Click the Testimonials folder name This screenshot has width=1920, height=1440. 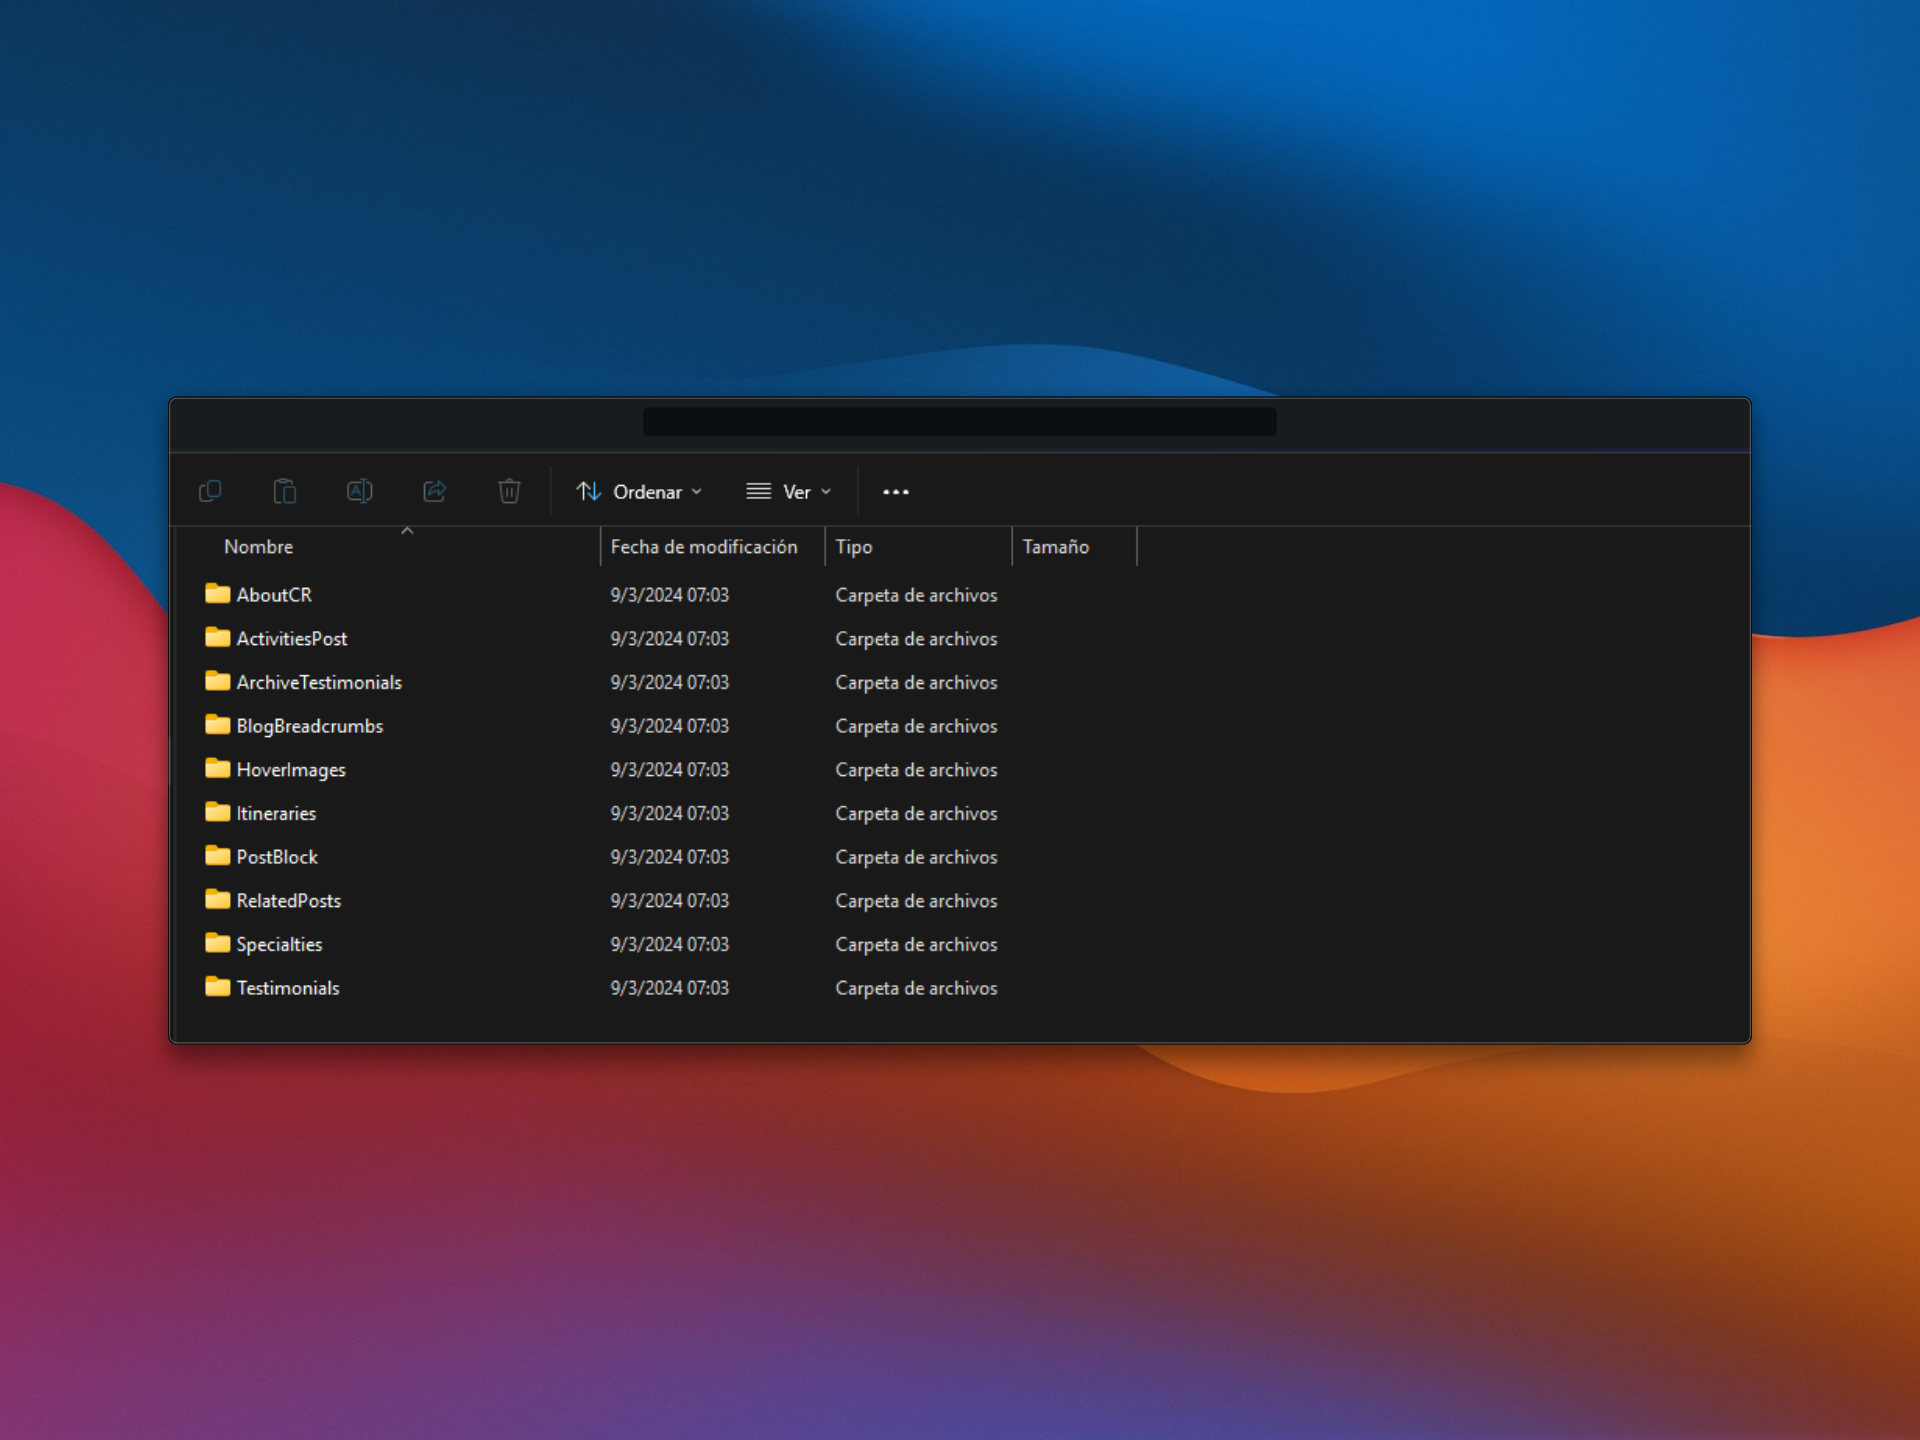[288, 988]
